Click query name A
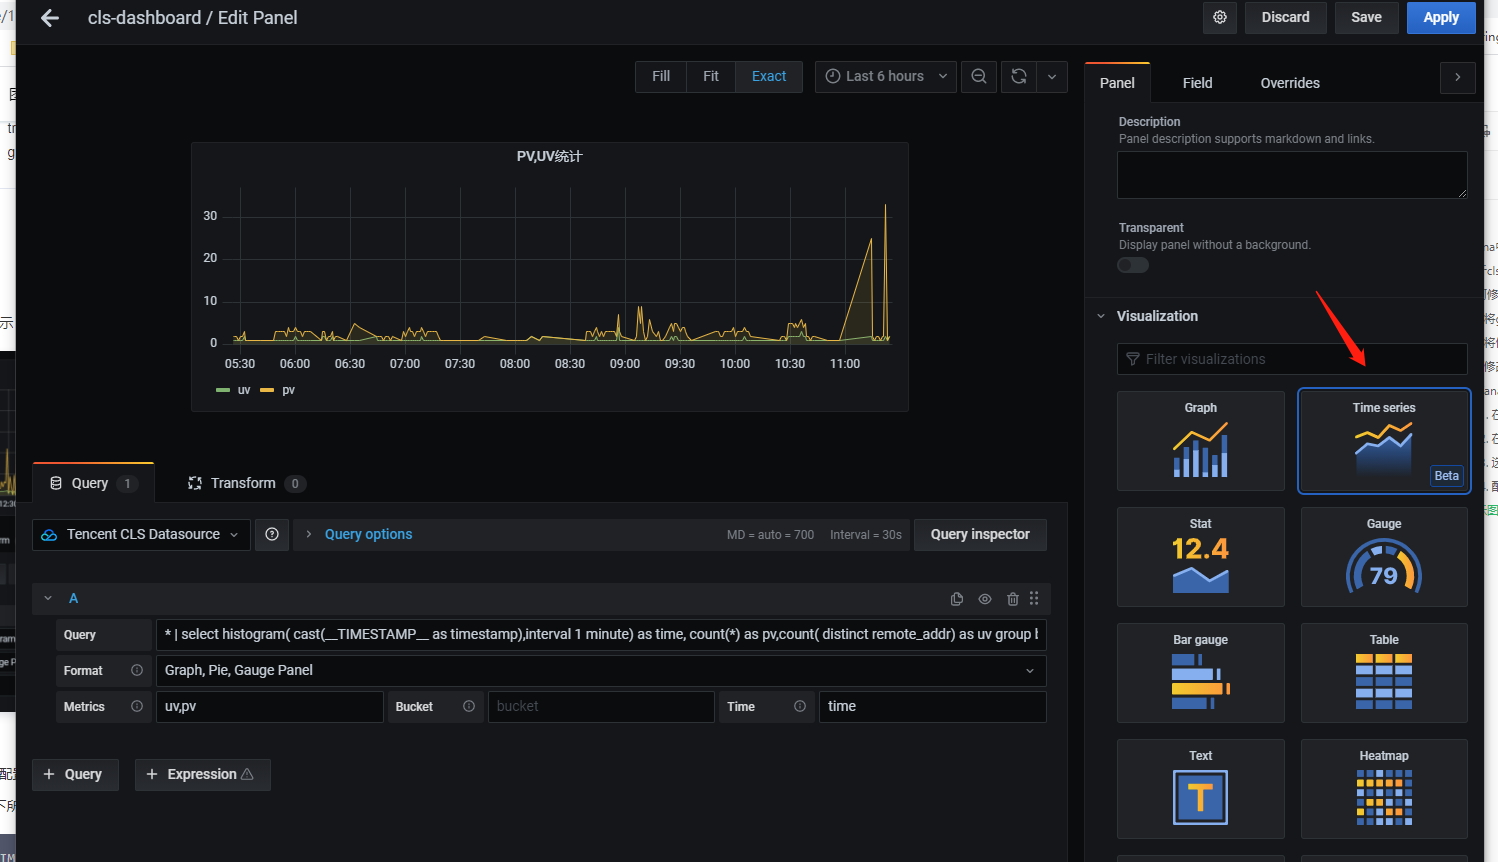 (x=73, y=598)
